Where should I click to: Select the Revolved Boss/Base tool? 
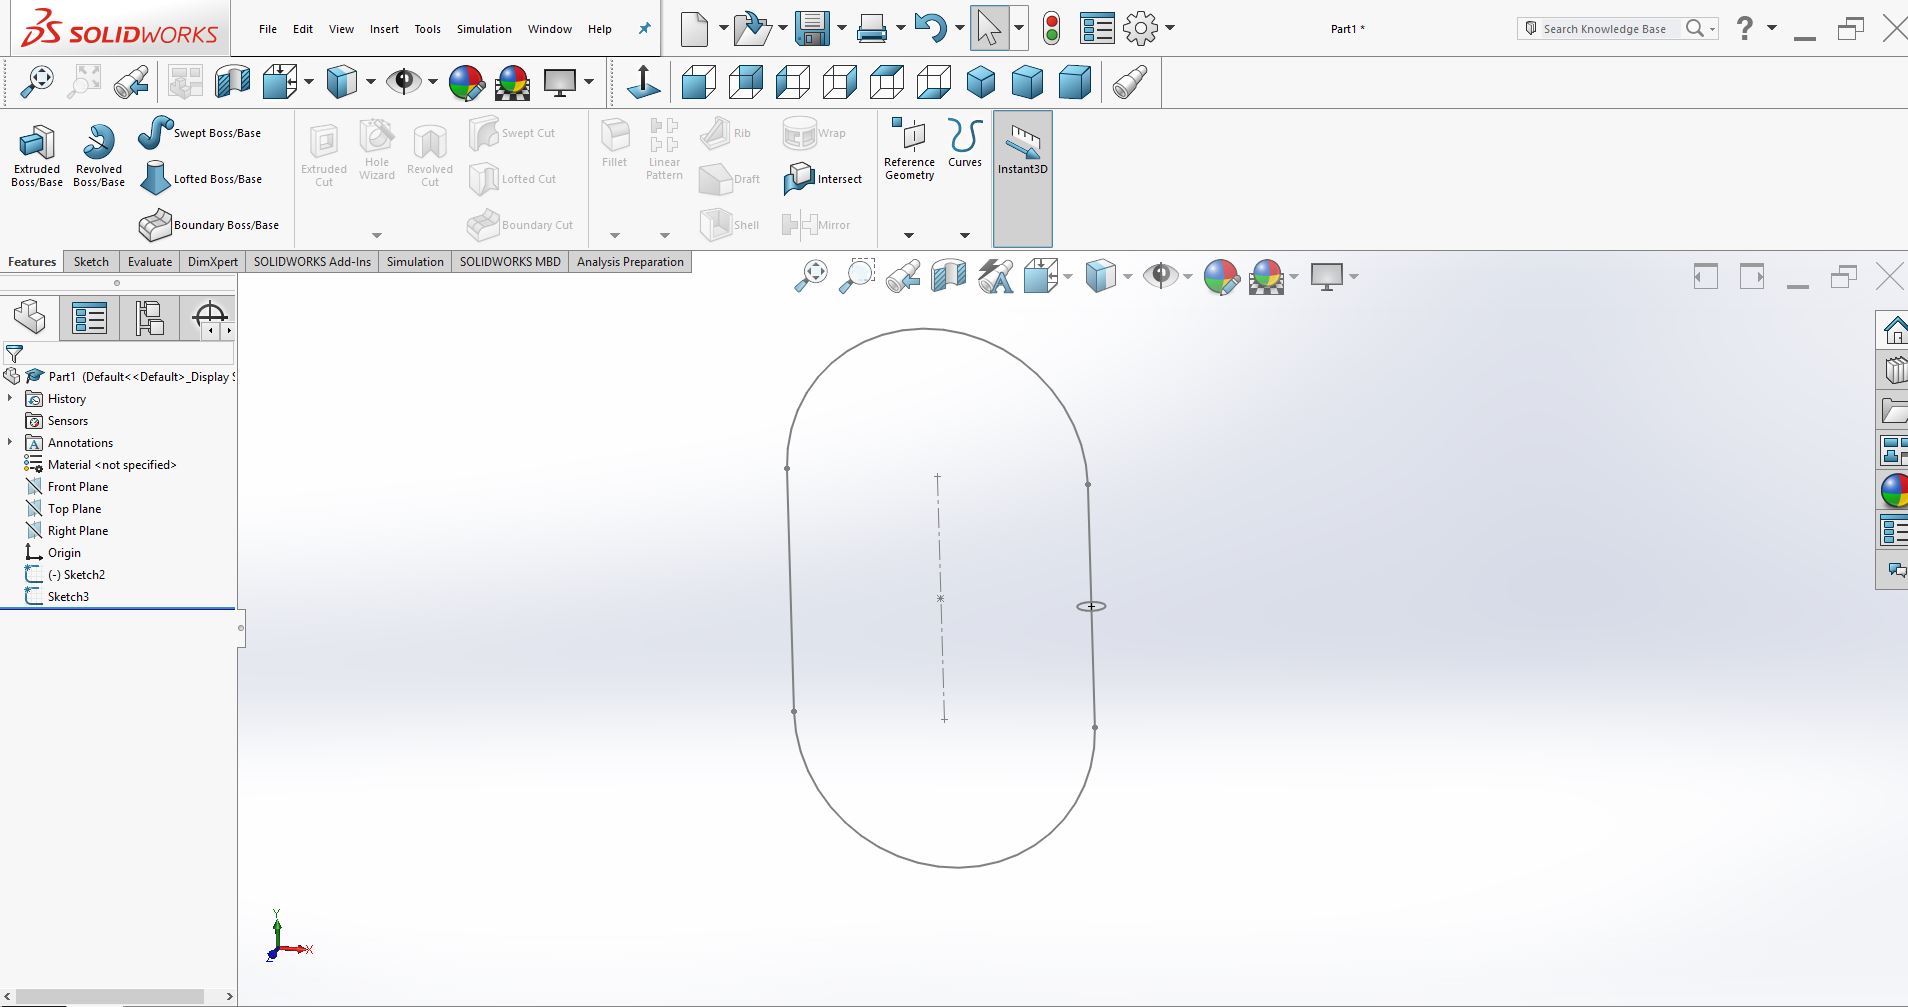[x=99, y=156]
